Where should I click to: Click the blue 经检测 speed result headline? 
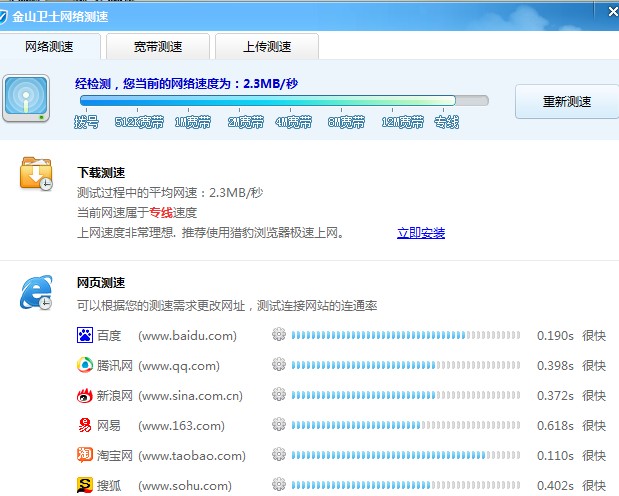[186, 84]
